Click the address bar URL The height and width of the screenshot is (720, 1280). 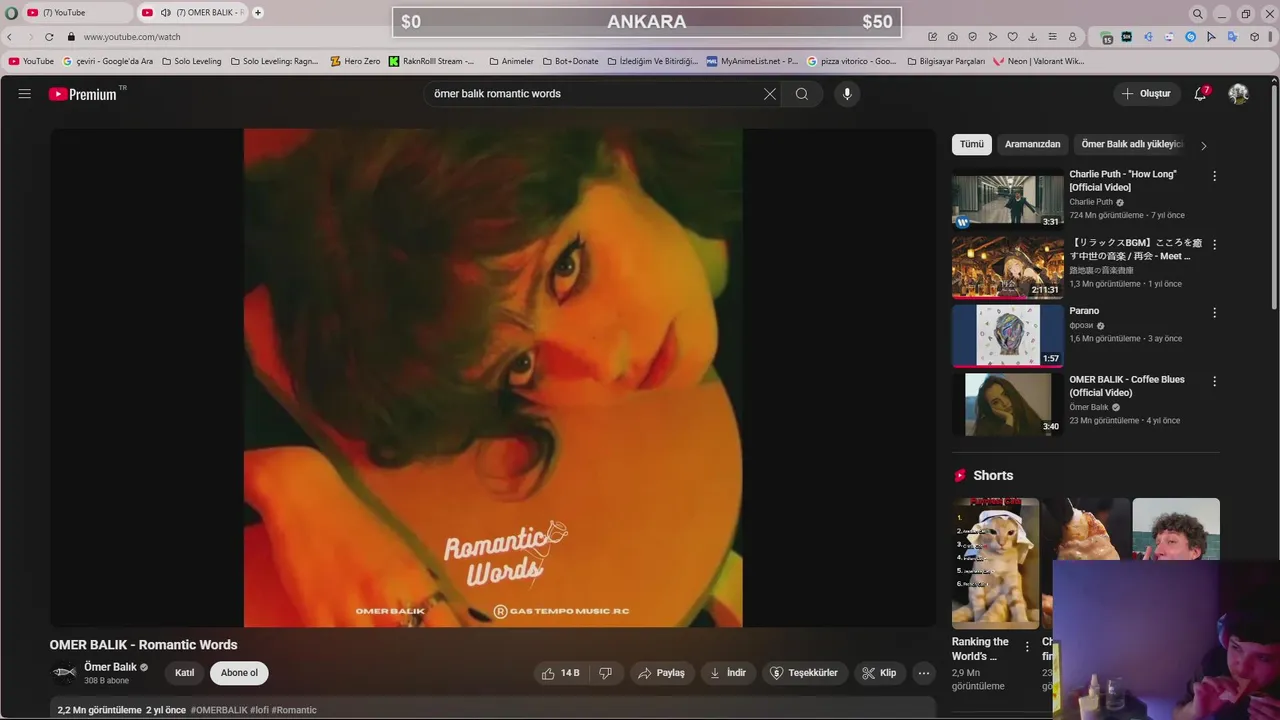tap(132, 37)
